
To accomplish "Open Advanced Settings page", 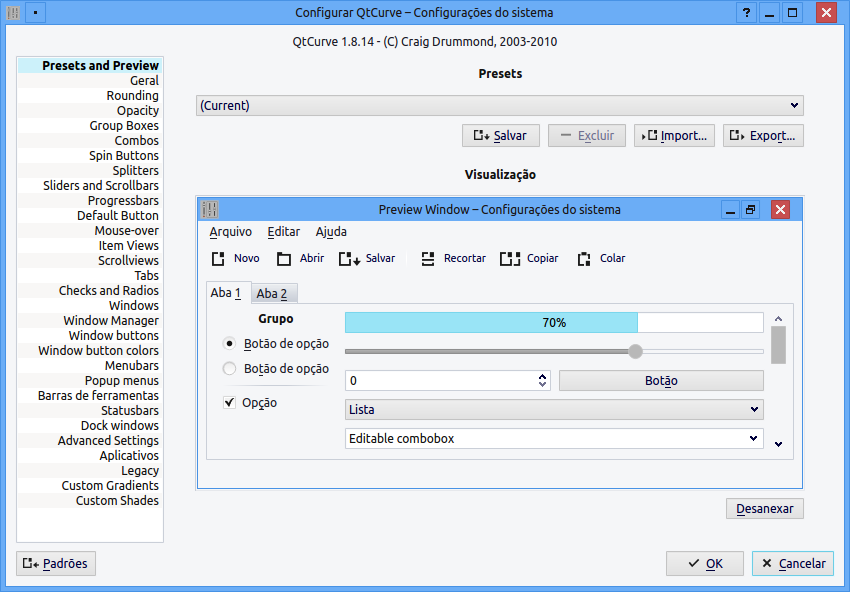I will tap(89, 441).
